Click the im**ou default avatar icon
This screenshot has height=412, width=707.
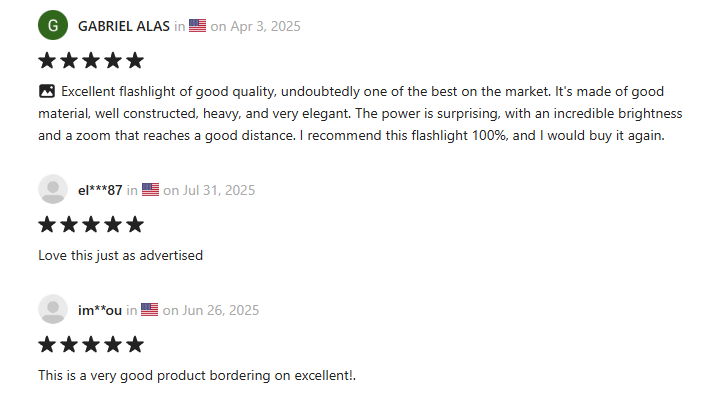coord(53,309)
